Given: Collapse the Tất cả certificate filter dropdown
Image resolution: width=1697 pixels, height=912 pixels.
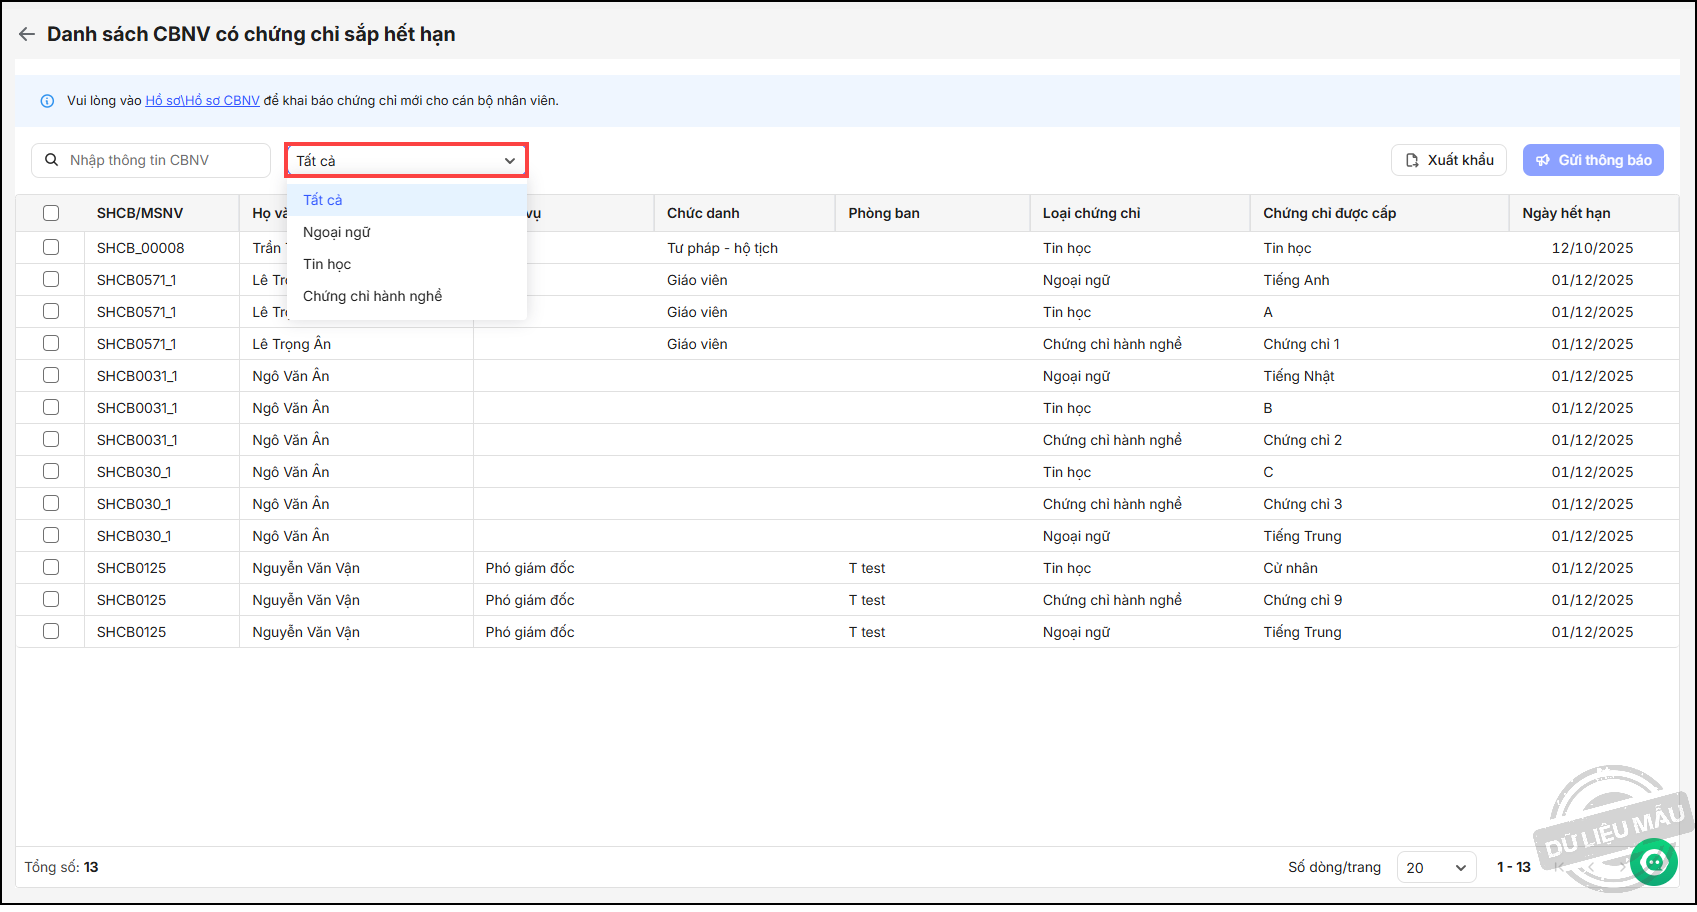Looking at the screenshot, I should point(509,161).
